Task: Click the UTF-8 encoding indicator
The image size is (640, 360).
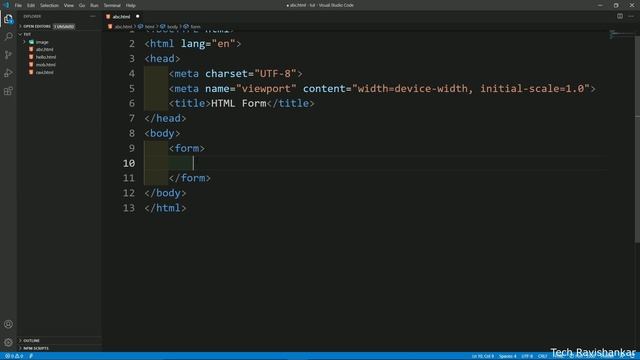Action: 527,356
